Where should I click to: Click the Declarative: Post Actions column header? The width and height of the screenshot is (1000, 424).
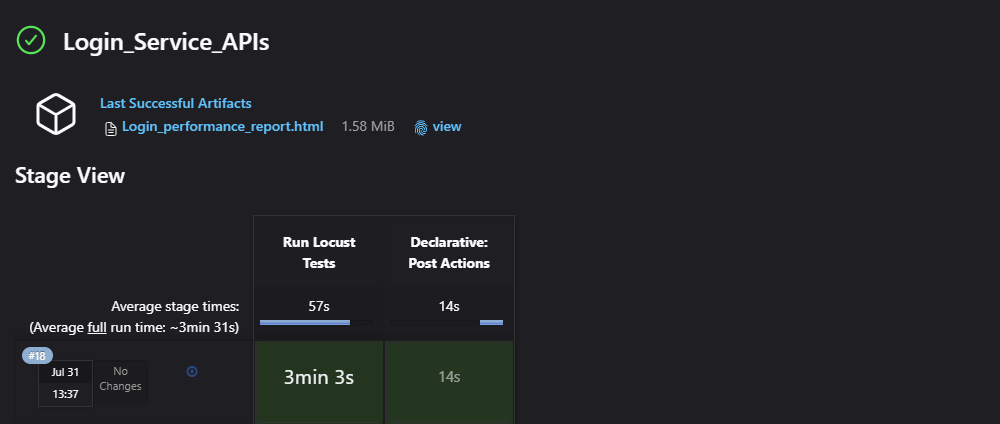click(449, 253)
